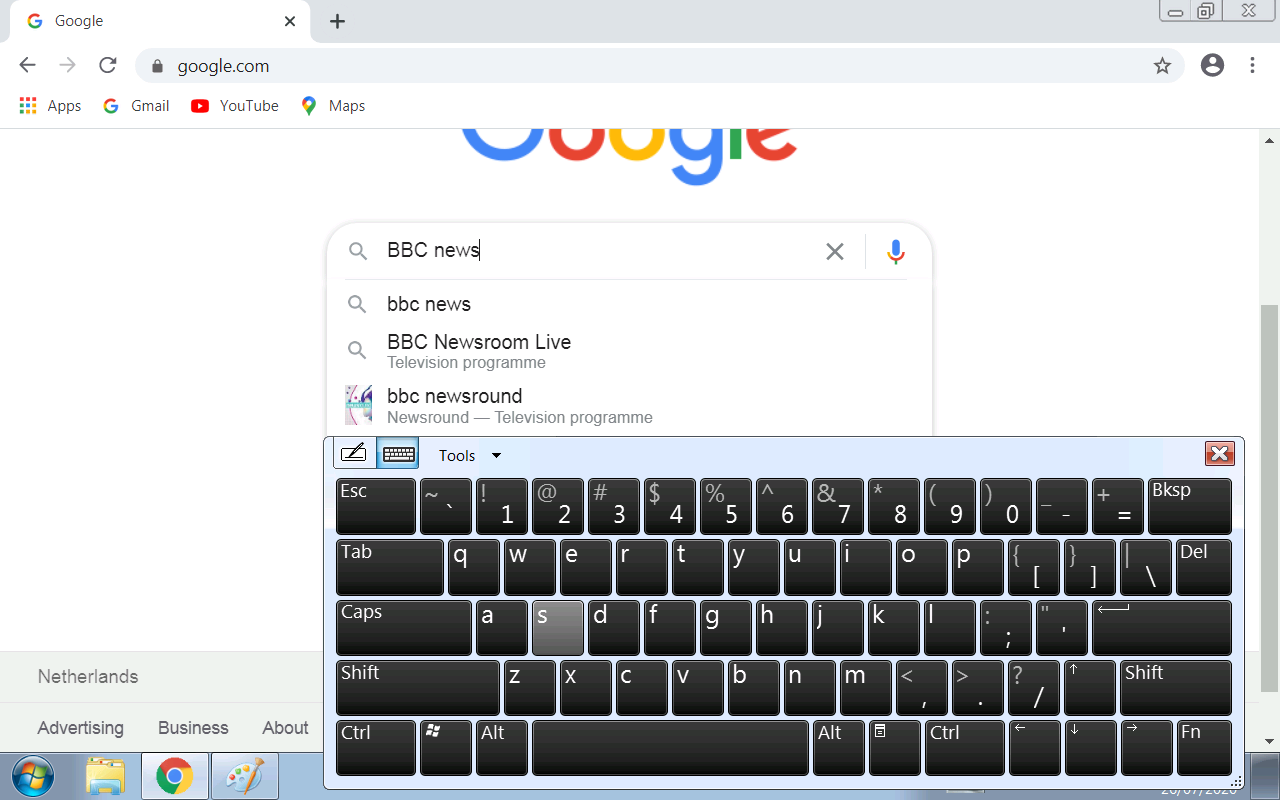Toggle the left Alt key
This screenshot has width=1280, height=800.
(502, 748)
